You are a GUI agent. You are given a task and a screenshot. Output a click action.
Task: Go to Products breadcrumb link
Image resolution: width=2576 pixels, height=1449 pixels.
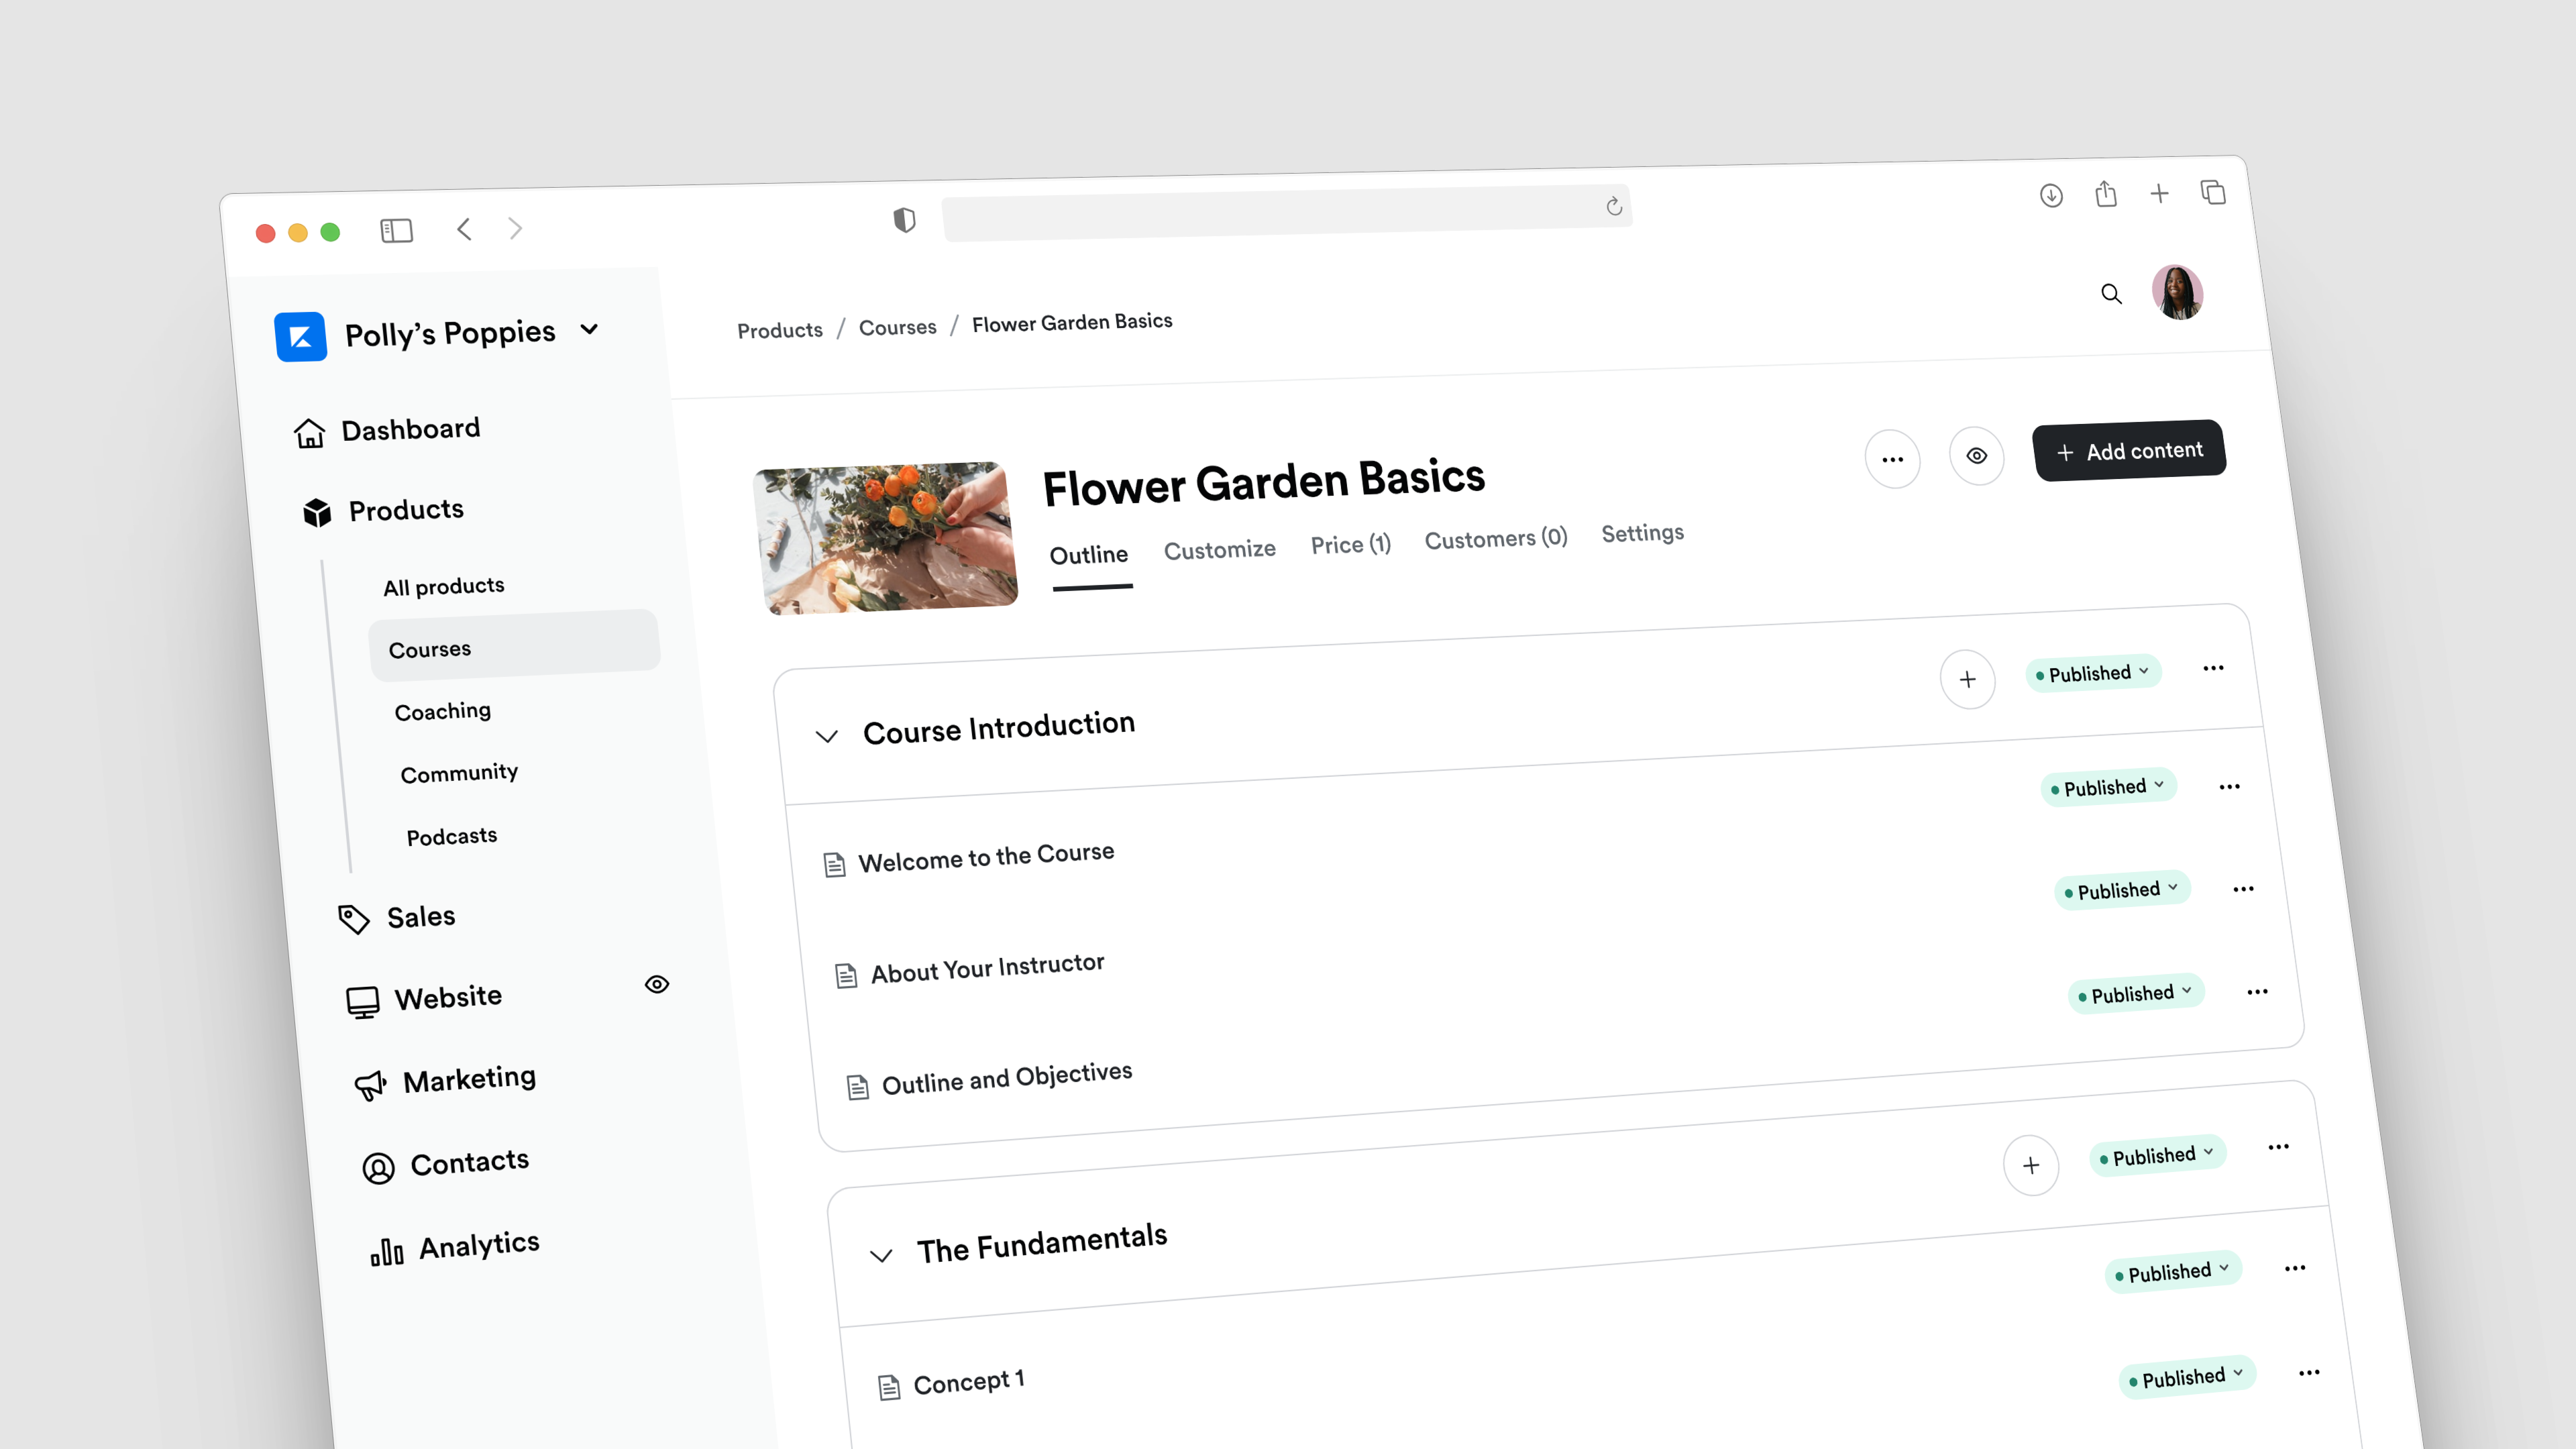(780, 331)
